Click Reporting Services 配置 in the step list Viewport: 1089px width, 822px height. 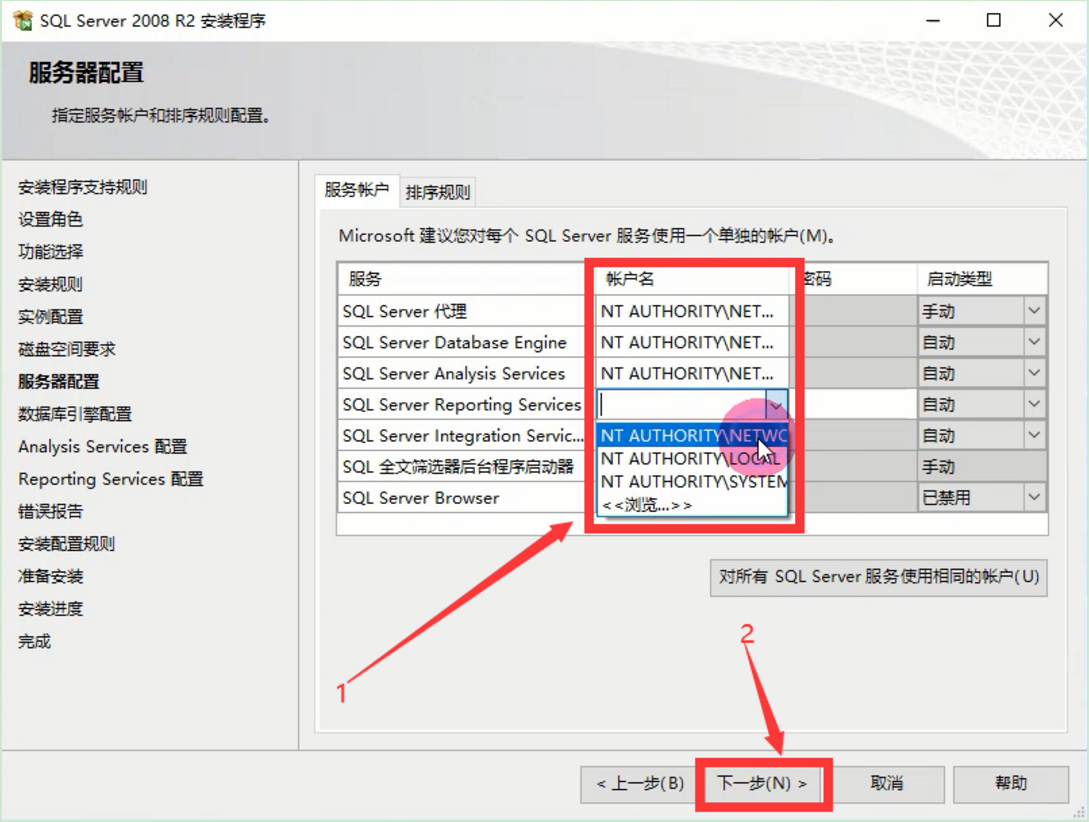coord(111,479)
